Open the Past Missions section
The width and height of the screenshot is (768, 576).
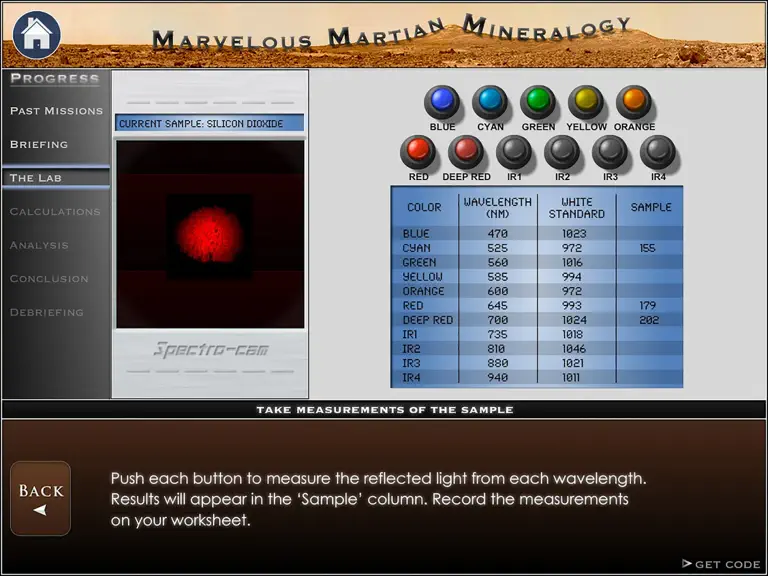point(56,111)
